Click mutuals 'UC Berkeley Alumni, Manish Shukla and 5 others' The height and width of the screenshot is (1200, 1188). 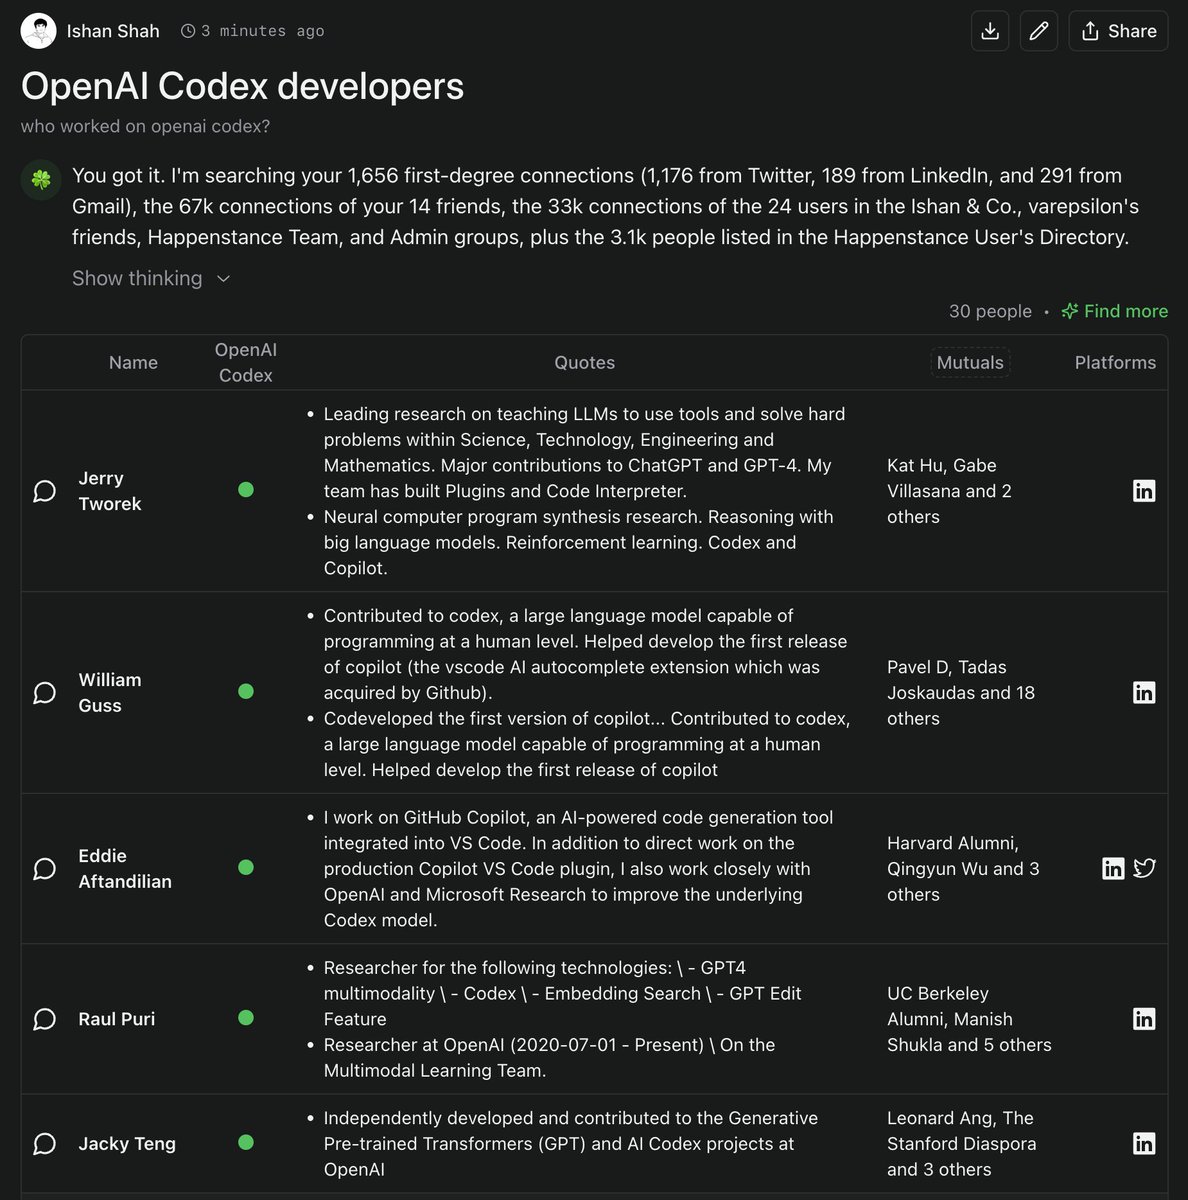point(969,1019)
